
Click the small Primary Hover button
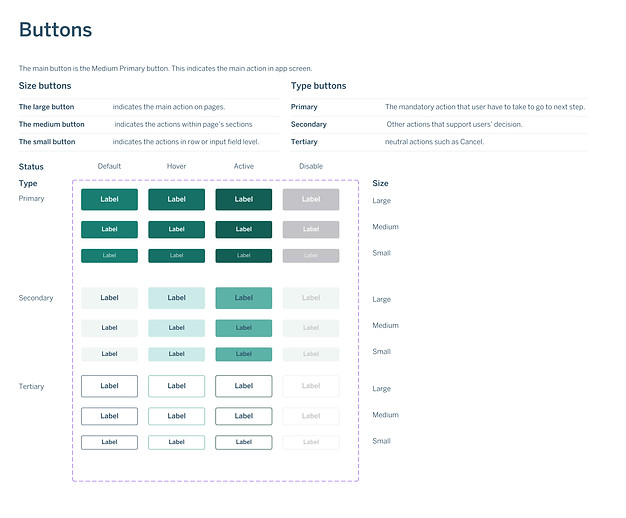(x=176, y=256)
